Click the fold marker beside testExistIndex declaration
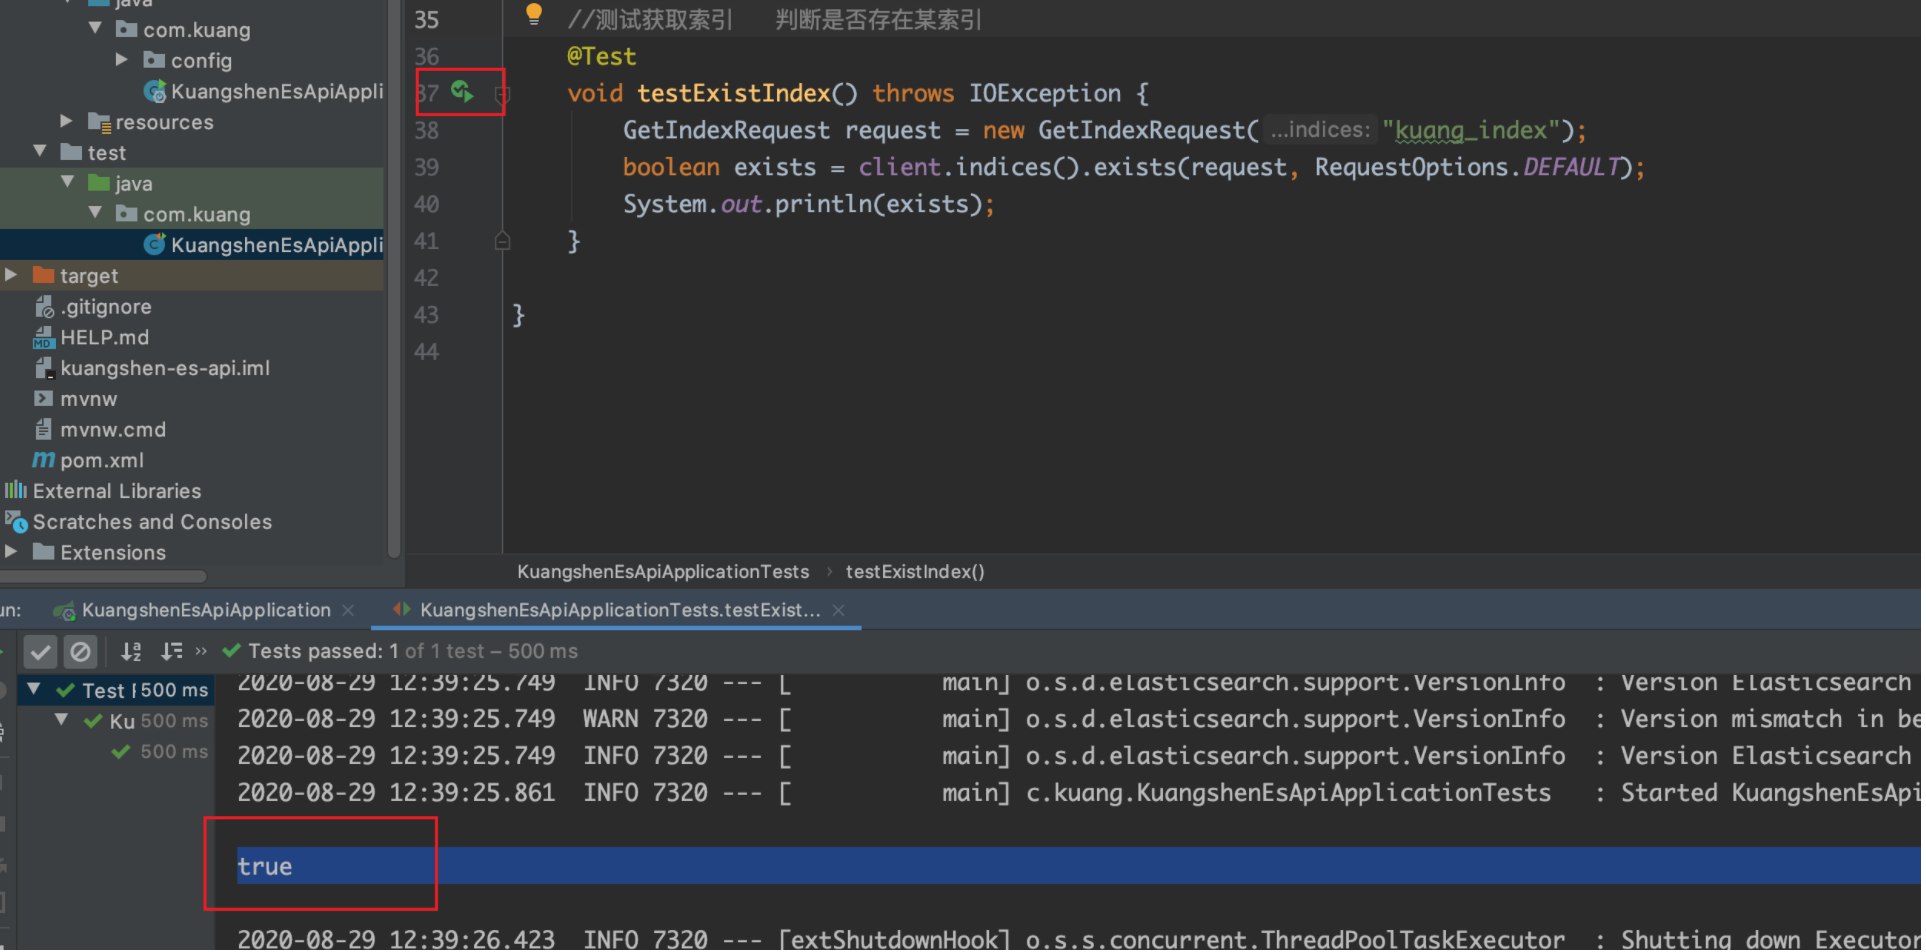 pos(502,95)
